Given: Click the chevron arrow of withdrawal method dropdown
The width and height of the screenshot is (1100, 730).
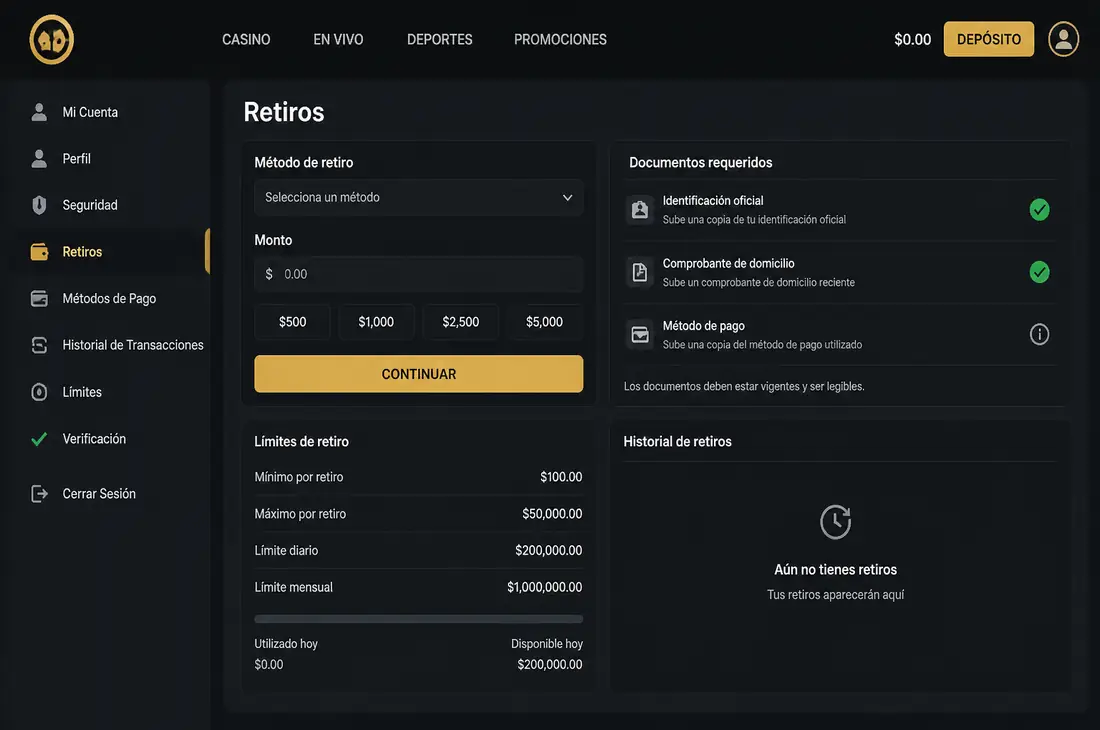Looking at the screenshot, I should (x=568, y=198).
